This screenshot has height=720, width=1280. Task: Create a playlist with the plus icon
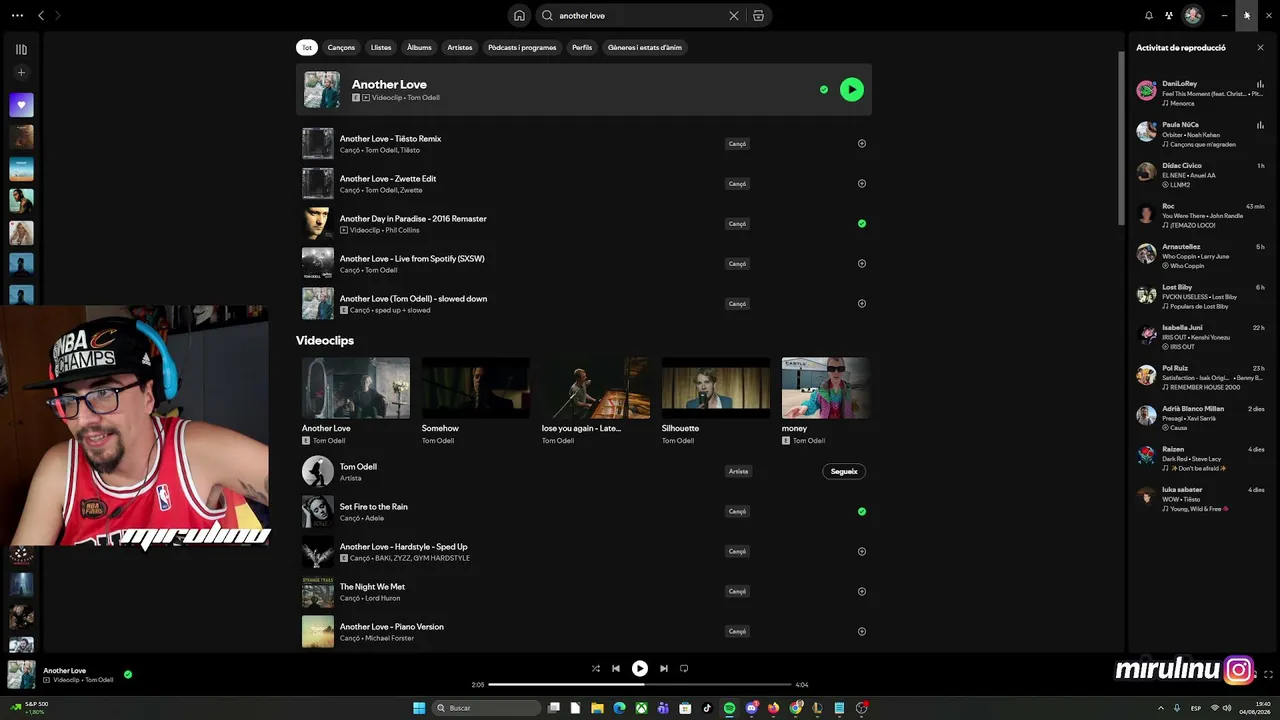[21, 73]
